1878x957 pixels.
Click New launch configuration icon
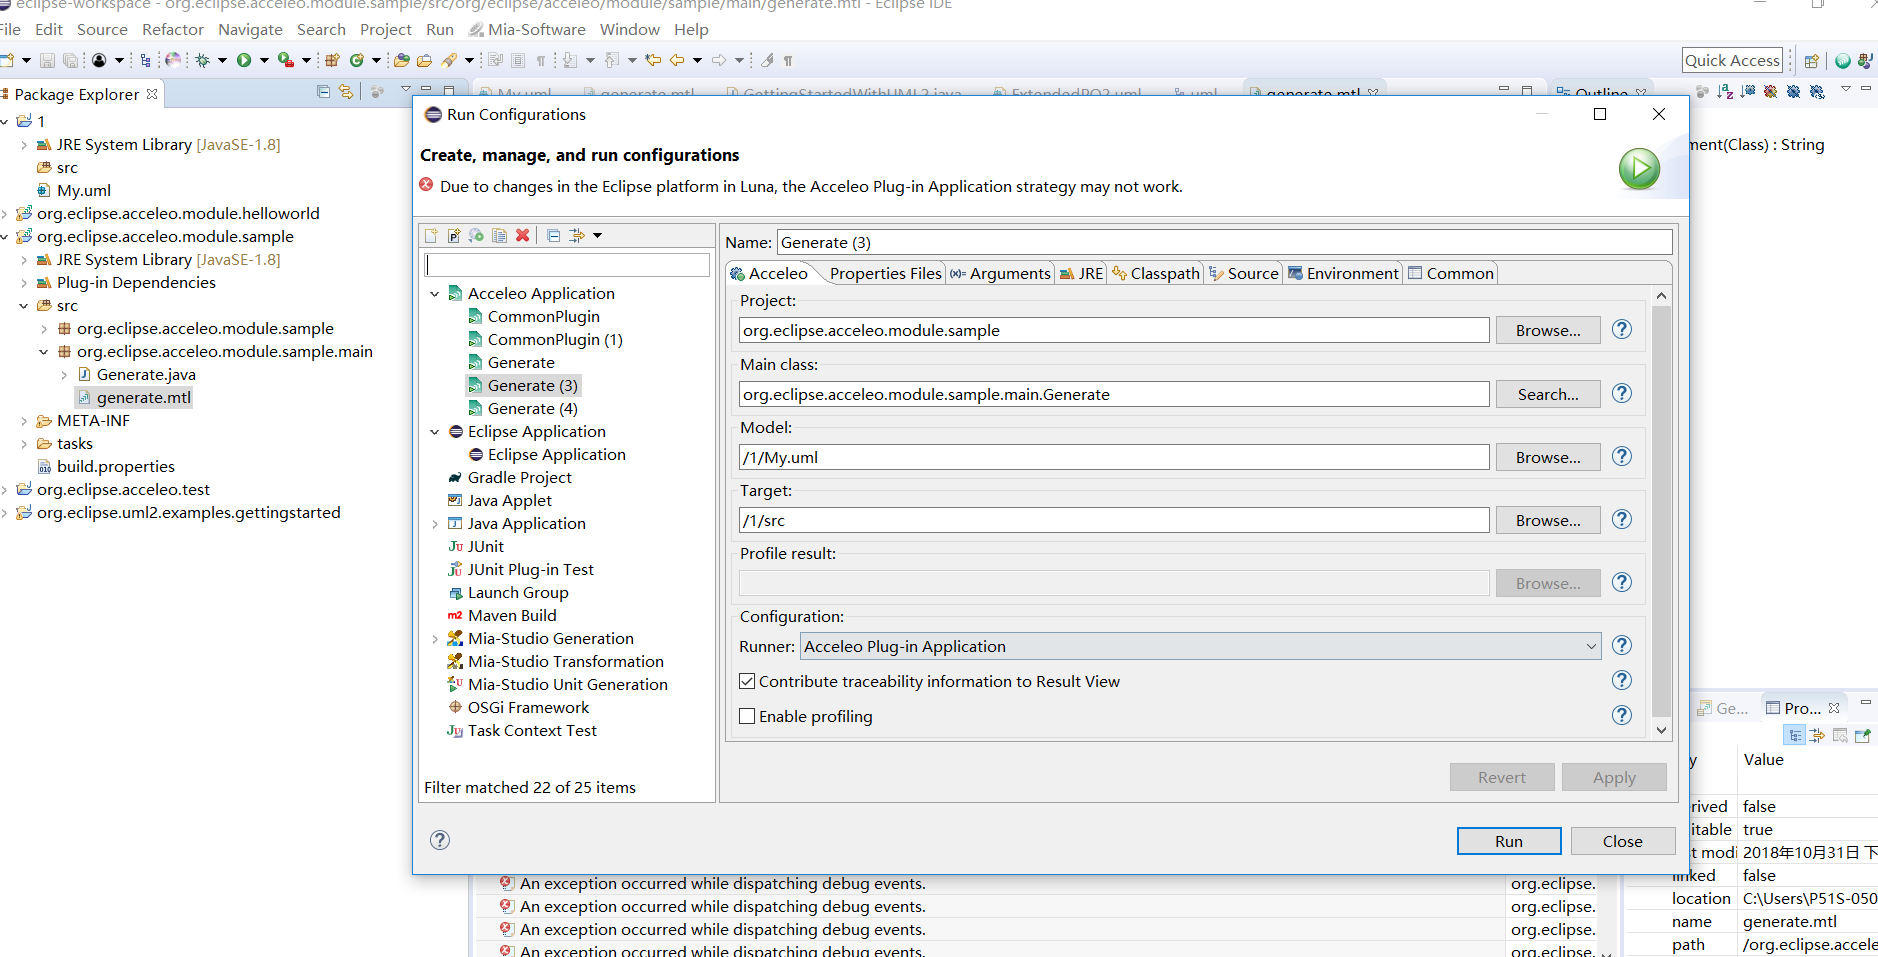click(431, 236)
